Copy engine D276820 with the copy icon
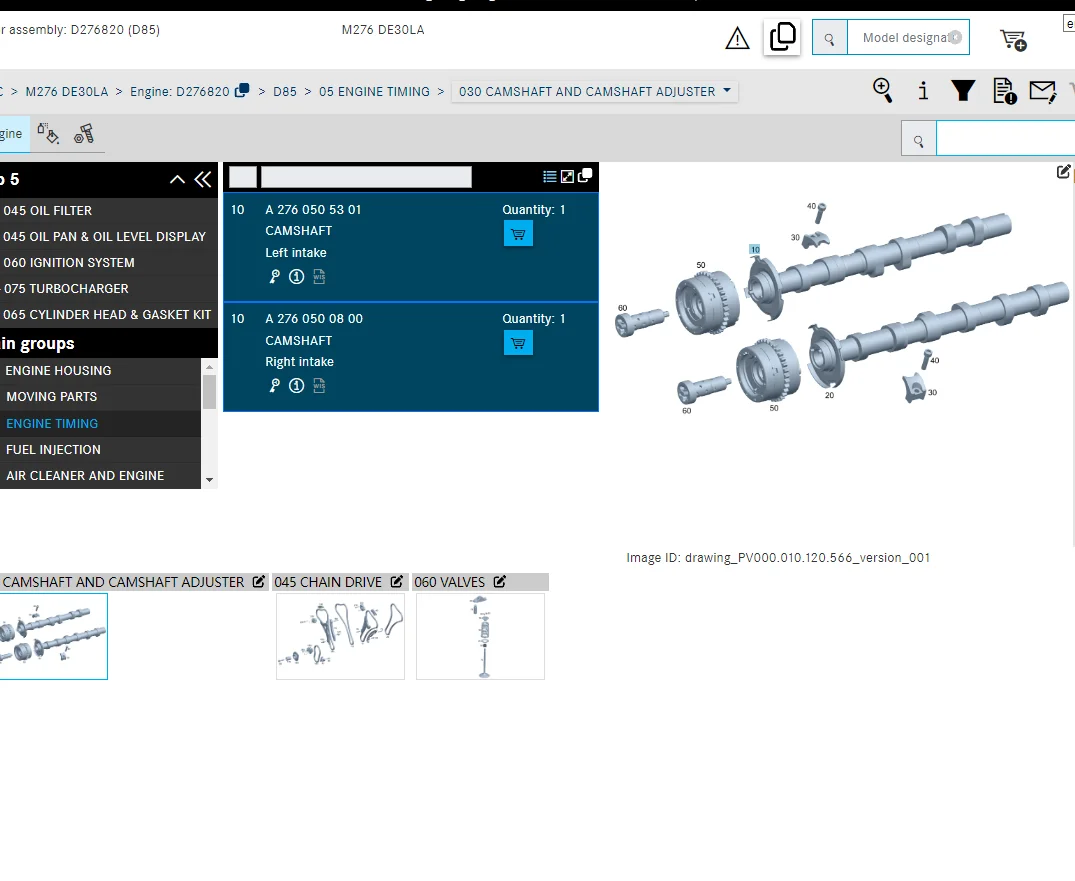Viewport: 1075px width, 881px height. coord(241,90)
